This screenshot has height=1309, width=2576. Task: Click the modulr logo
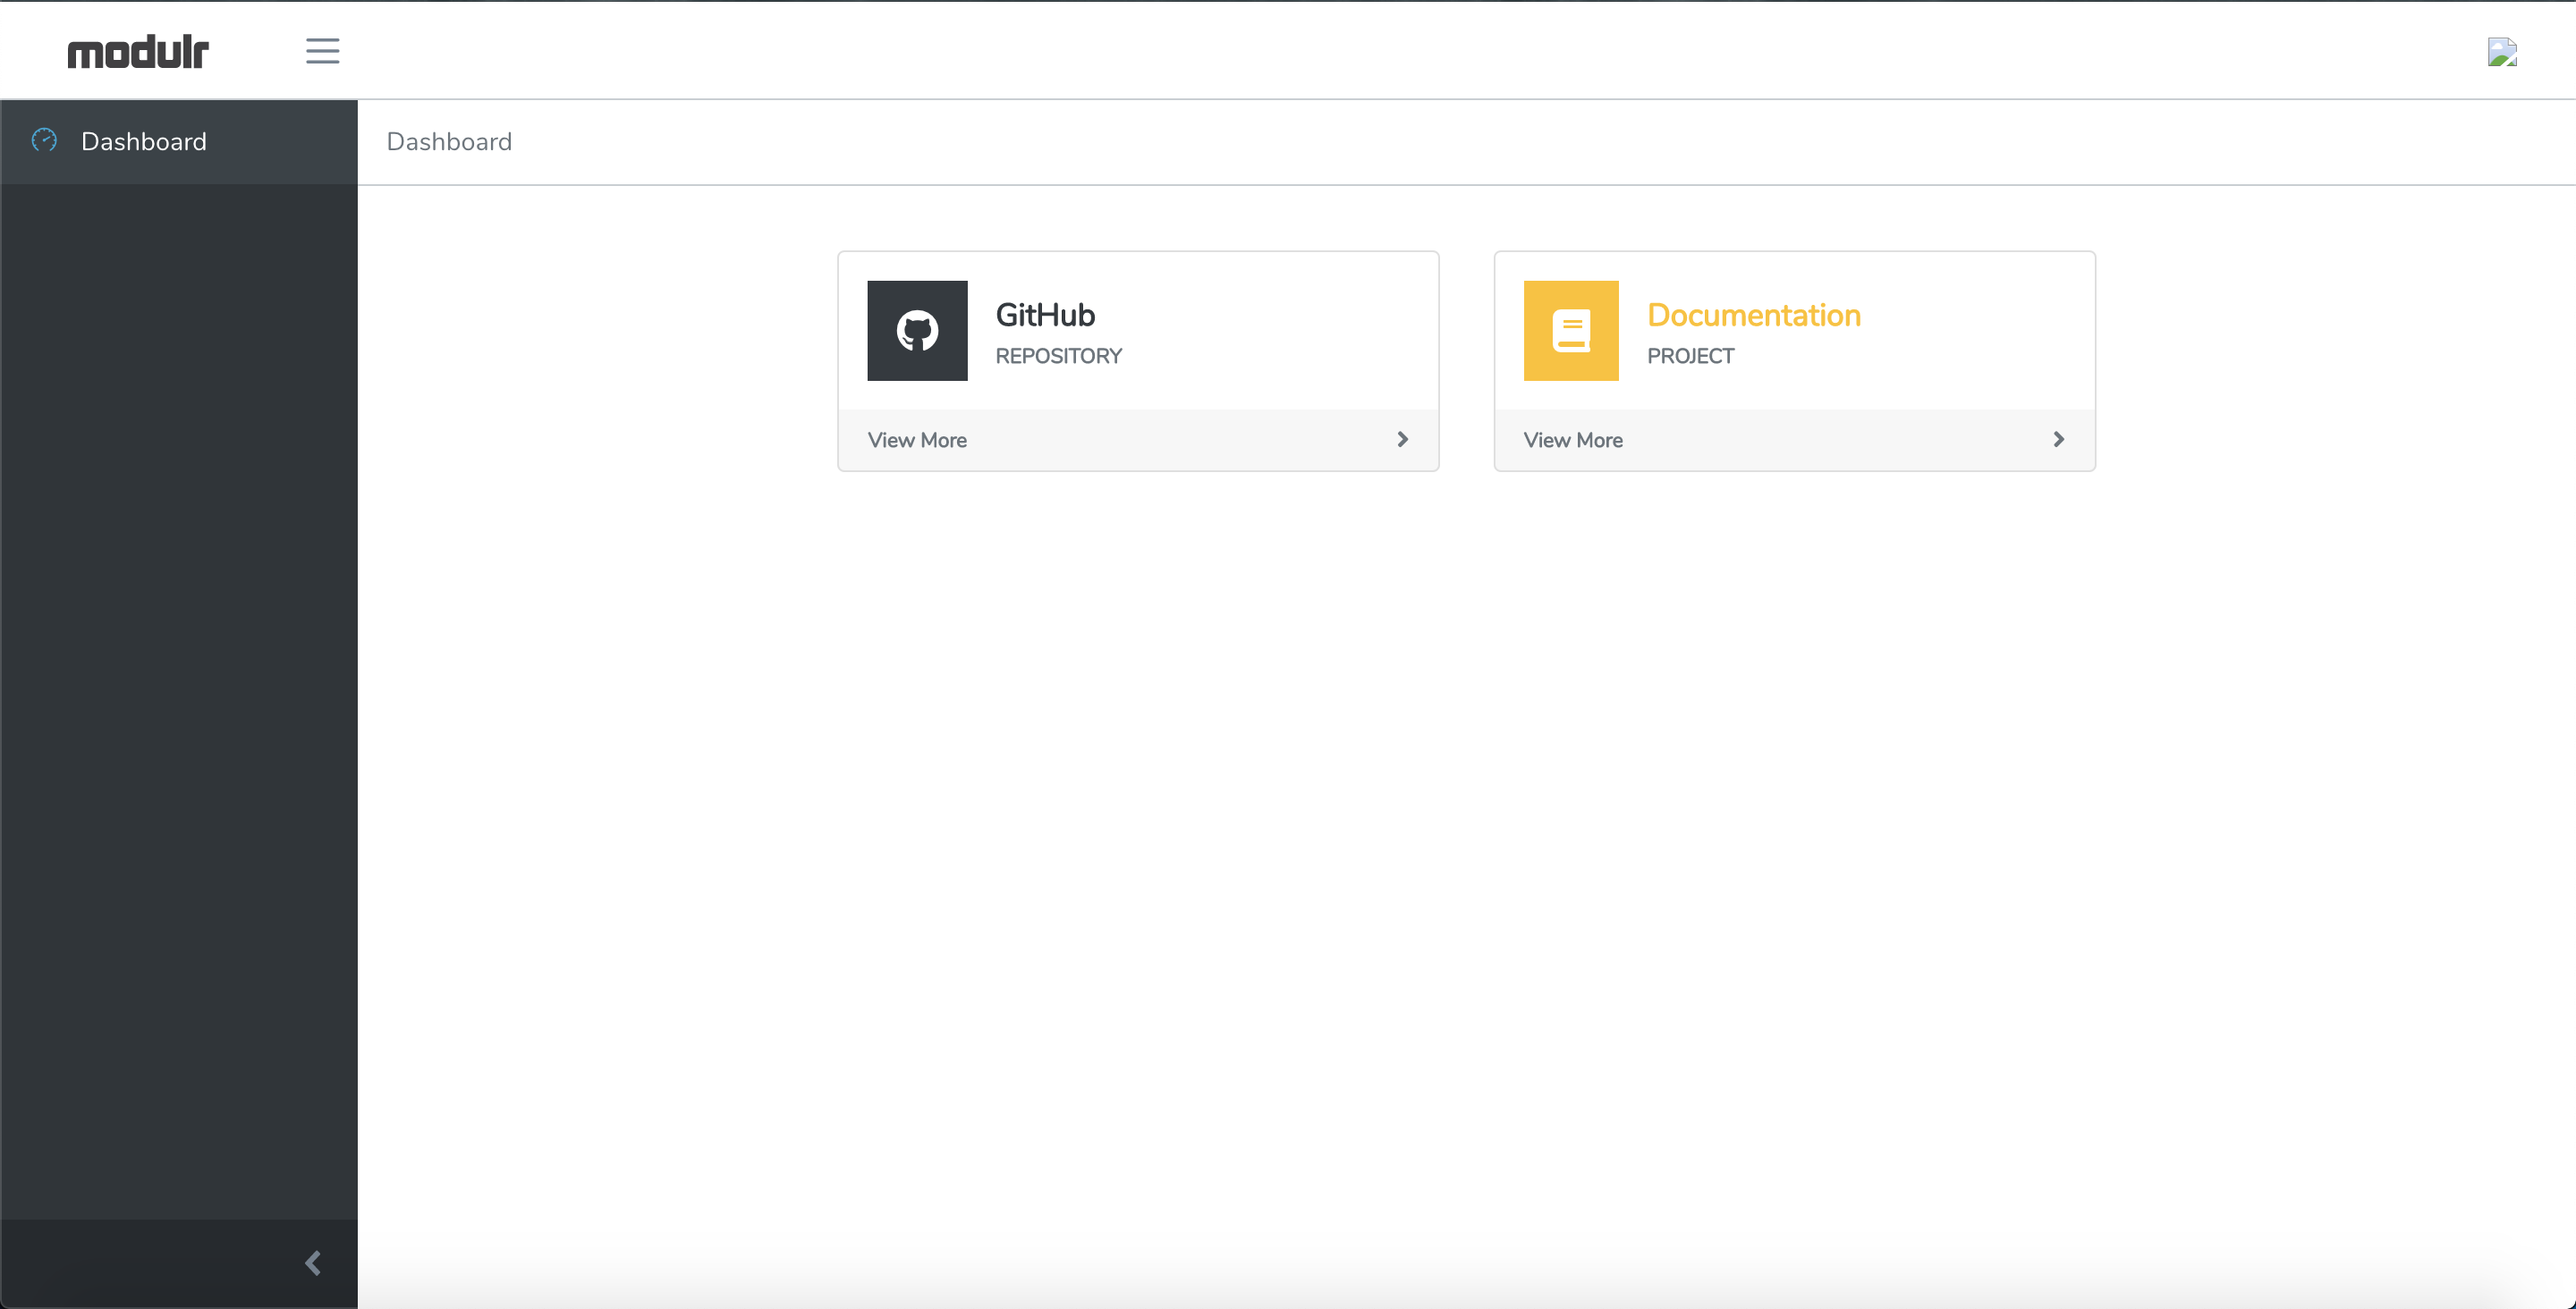pos(137,50)
